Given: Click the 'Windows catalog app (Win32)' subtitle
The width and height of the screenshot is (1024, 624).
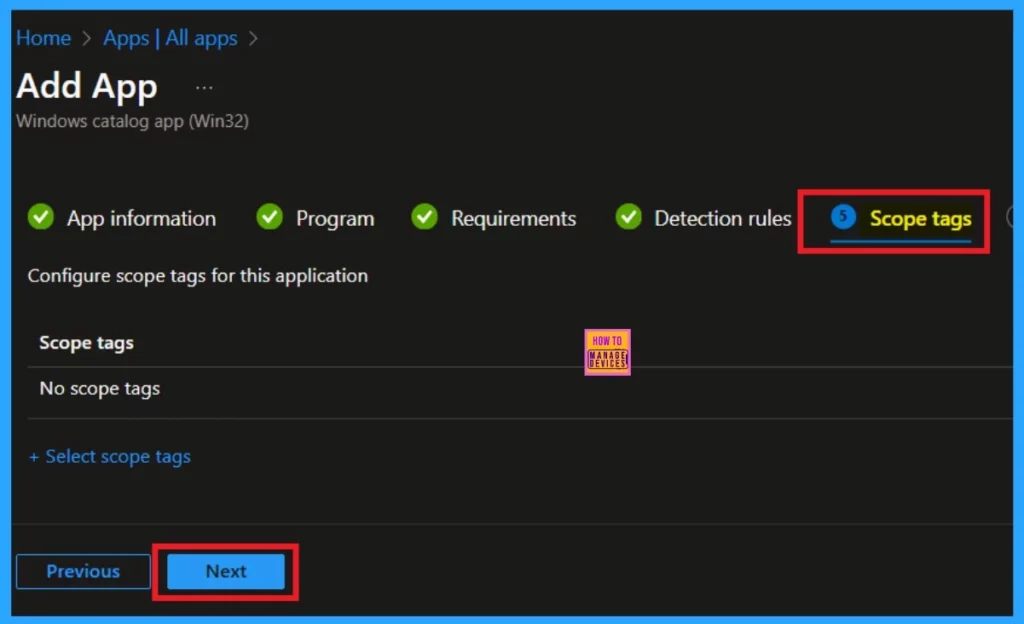Looking at the screenshot, I should coord(132,121).
